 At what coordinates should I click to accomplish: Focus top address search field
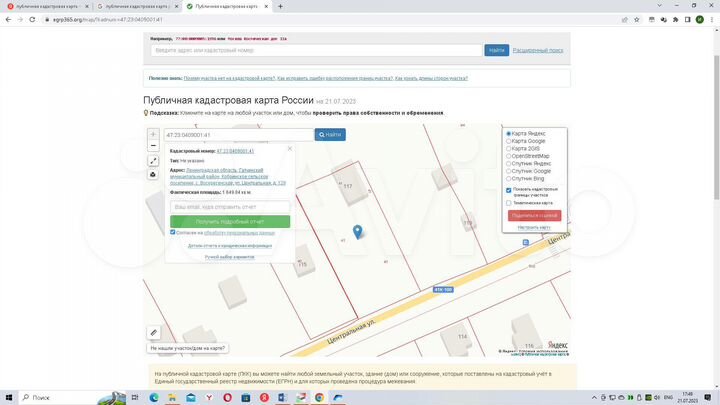coord(317,50)
